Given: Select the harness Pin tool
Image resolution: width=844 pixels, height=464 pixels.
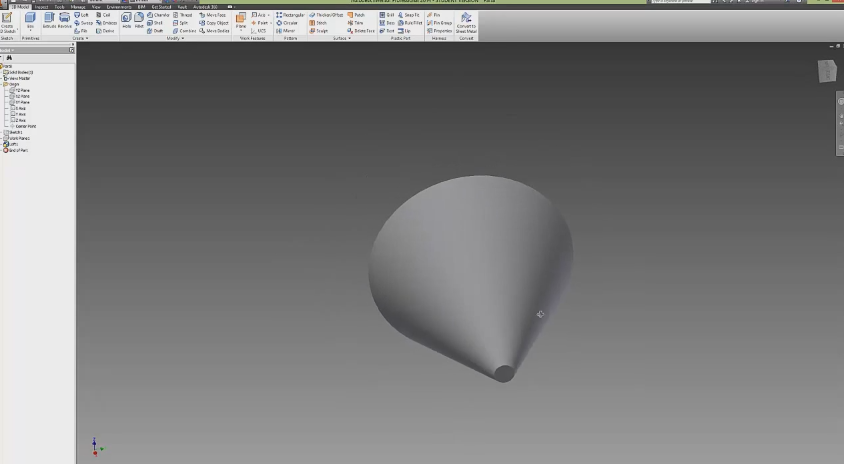Looking at the screenshot, I should pos(433,15).
